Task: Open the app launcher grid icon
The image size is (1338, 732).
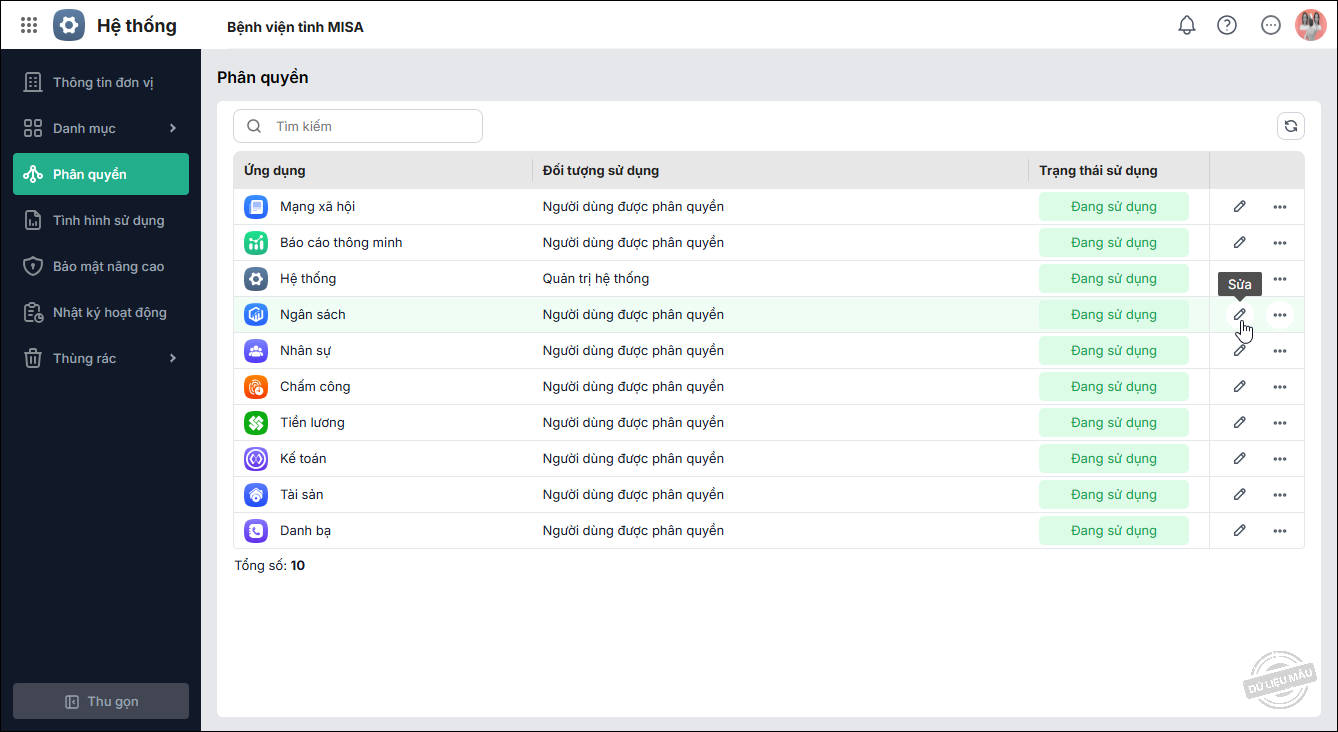Action: [29, 25]
